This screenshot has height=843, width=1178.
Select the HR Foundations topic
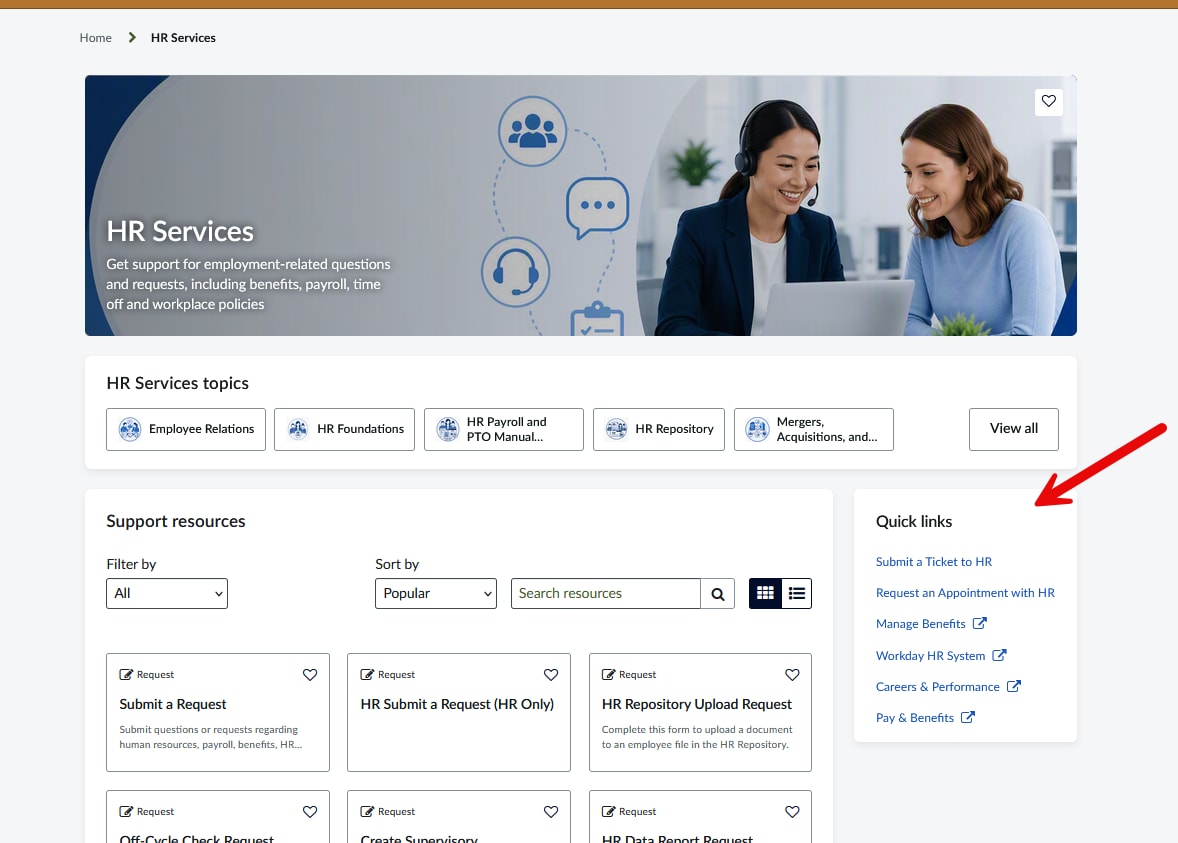coord(344,429)
